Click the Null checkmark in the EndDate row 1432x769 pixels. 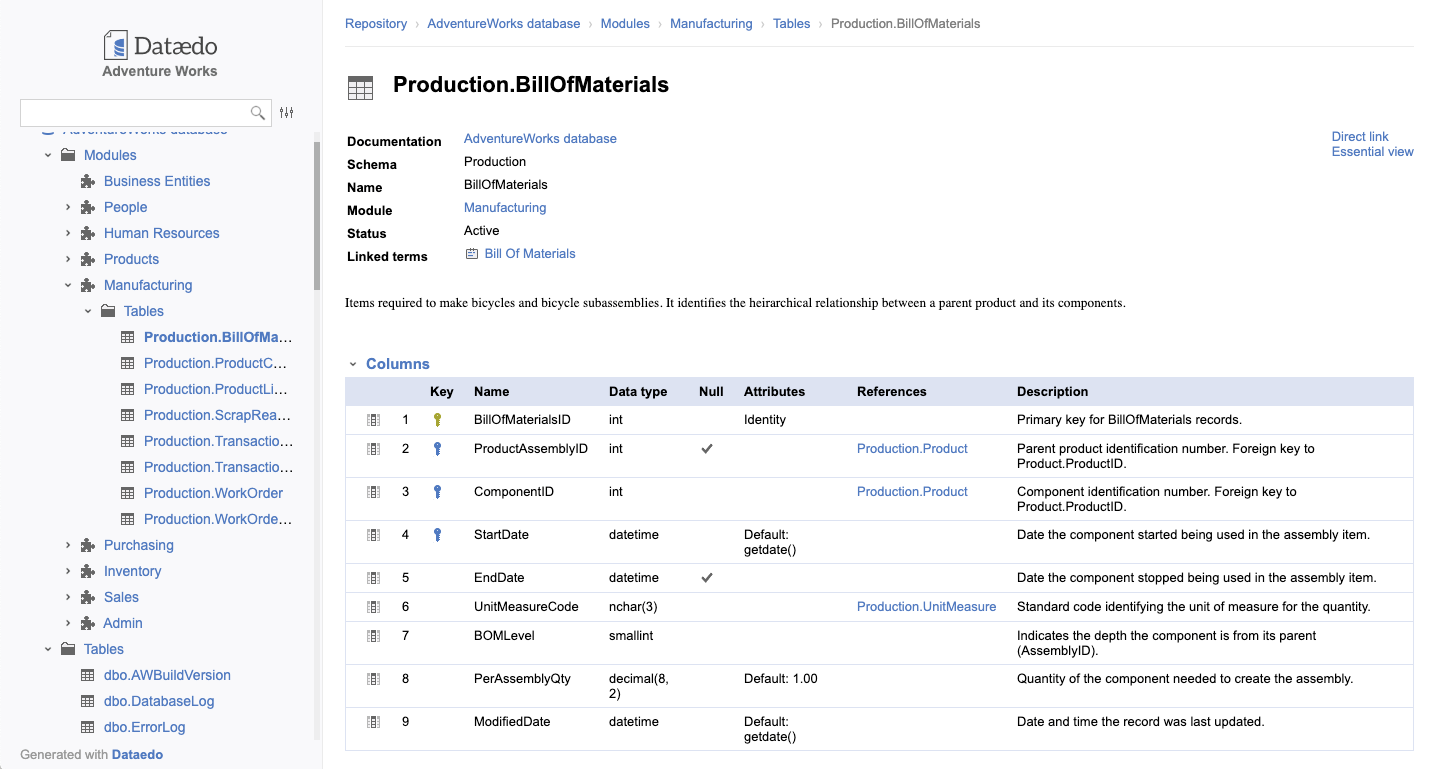[x=707, y=578]
